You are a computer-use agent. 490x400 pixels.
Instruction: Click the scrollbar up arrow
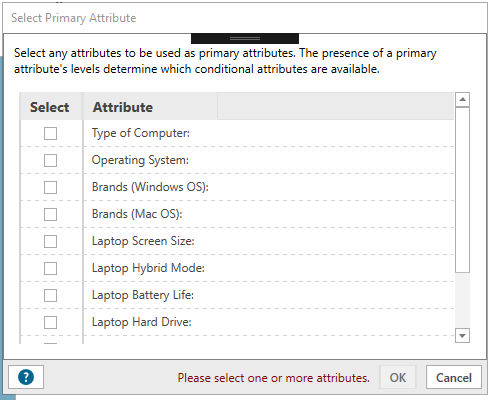click(x=462, y=99)
